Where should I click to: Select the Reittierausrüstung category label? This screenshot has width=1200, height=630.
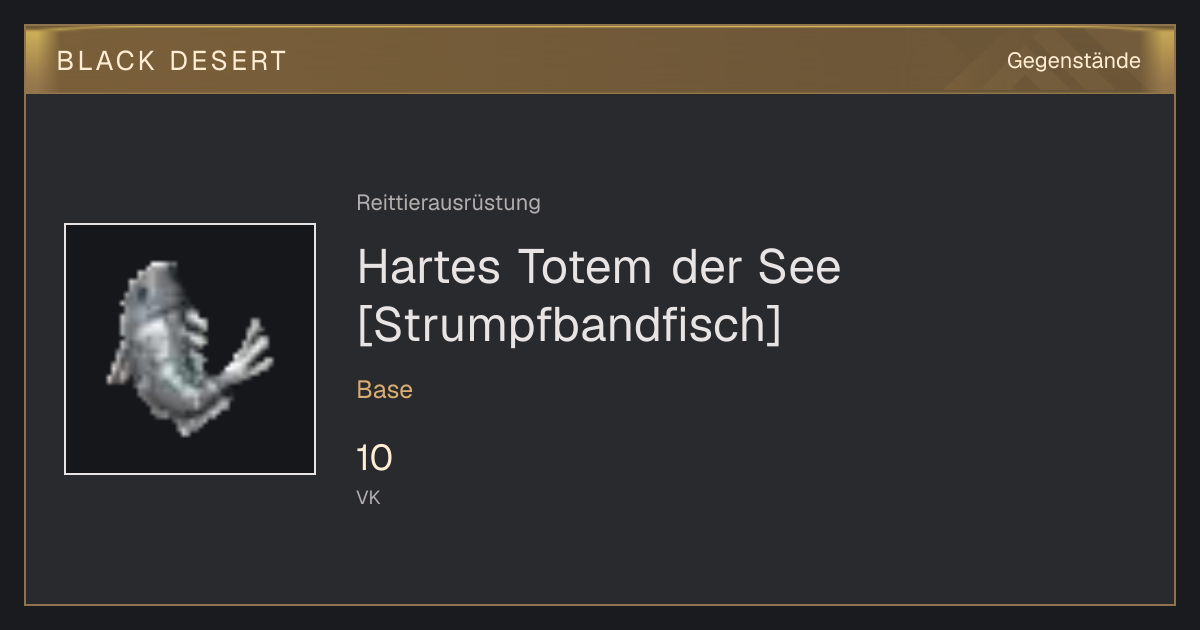tap(448, 203)
